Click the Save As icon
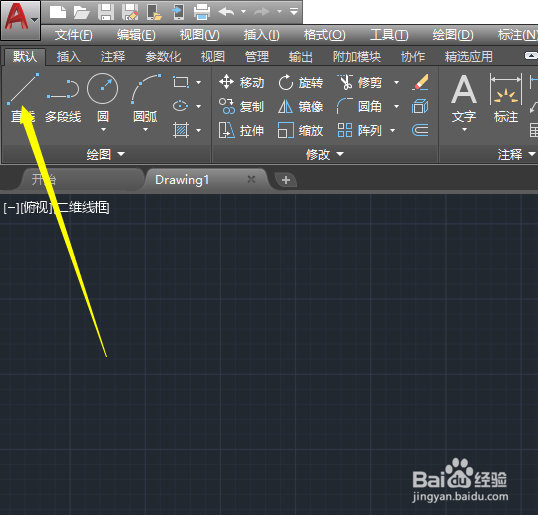This screenshot has width=538, height=515. pos(130,12)
